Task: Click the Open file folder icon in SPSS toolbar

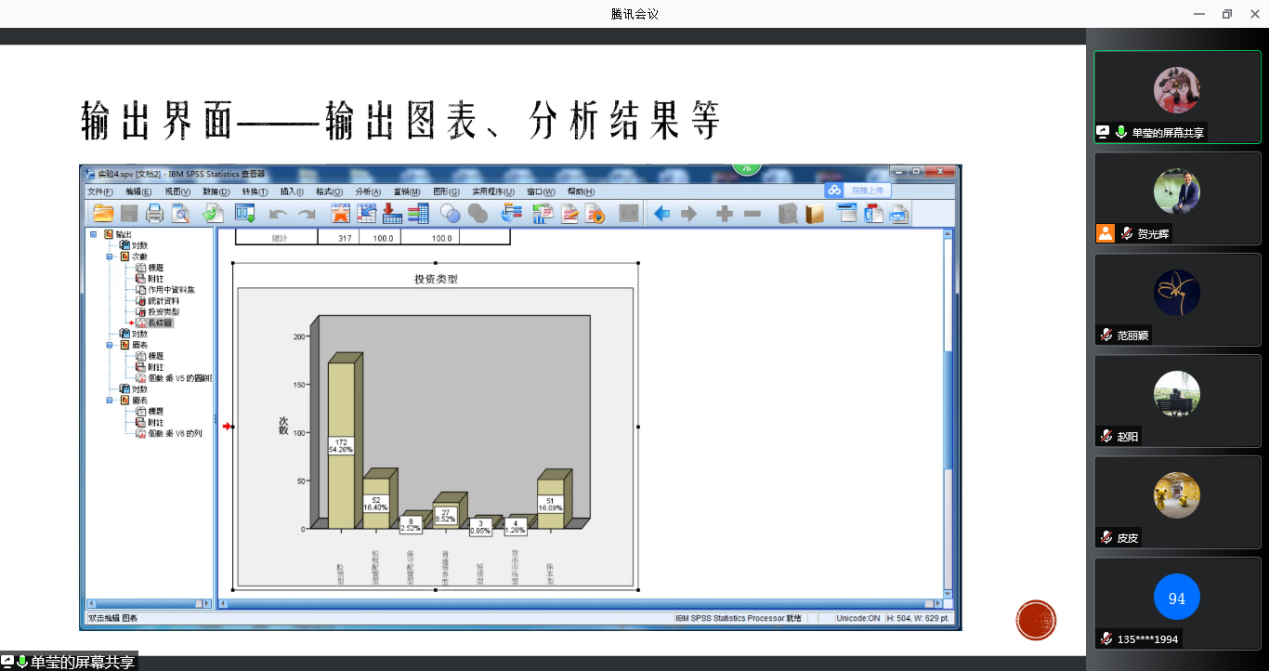Action: (102, 213)
